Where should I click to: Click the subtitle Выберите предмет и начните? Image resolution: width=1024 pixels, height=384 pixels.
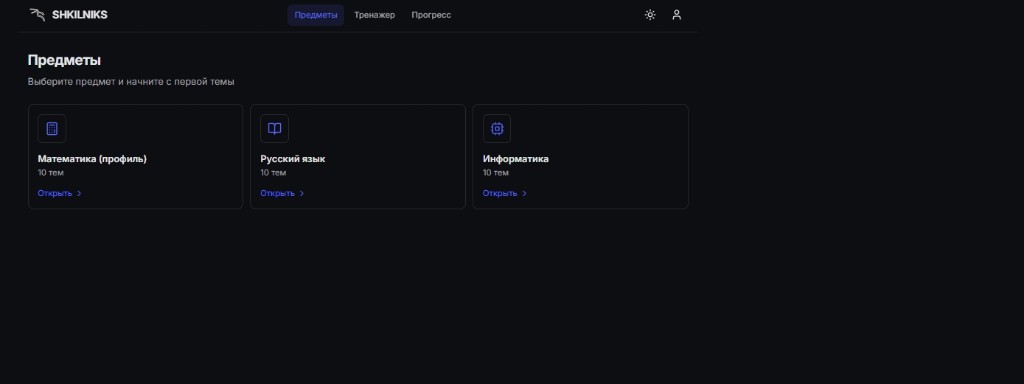[x=131, y=82]
